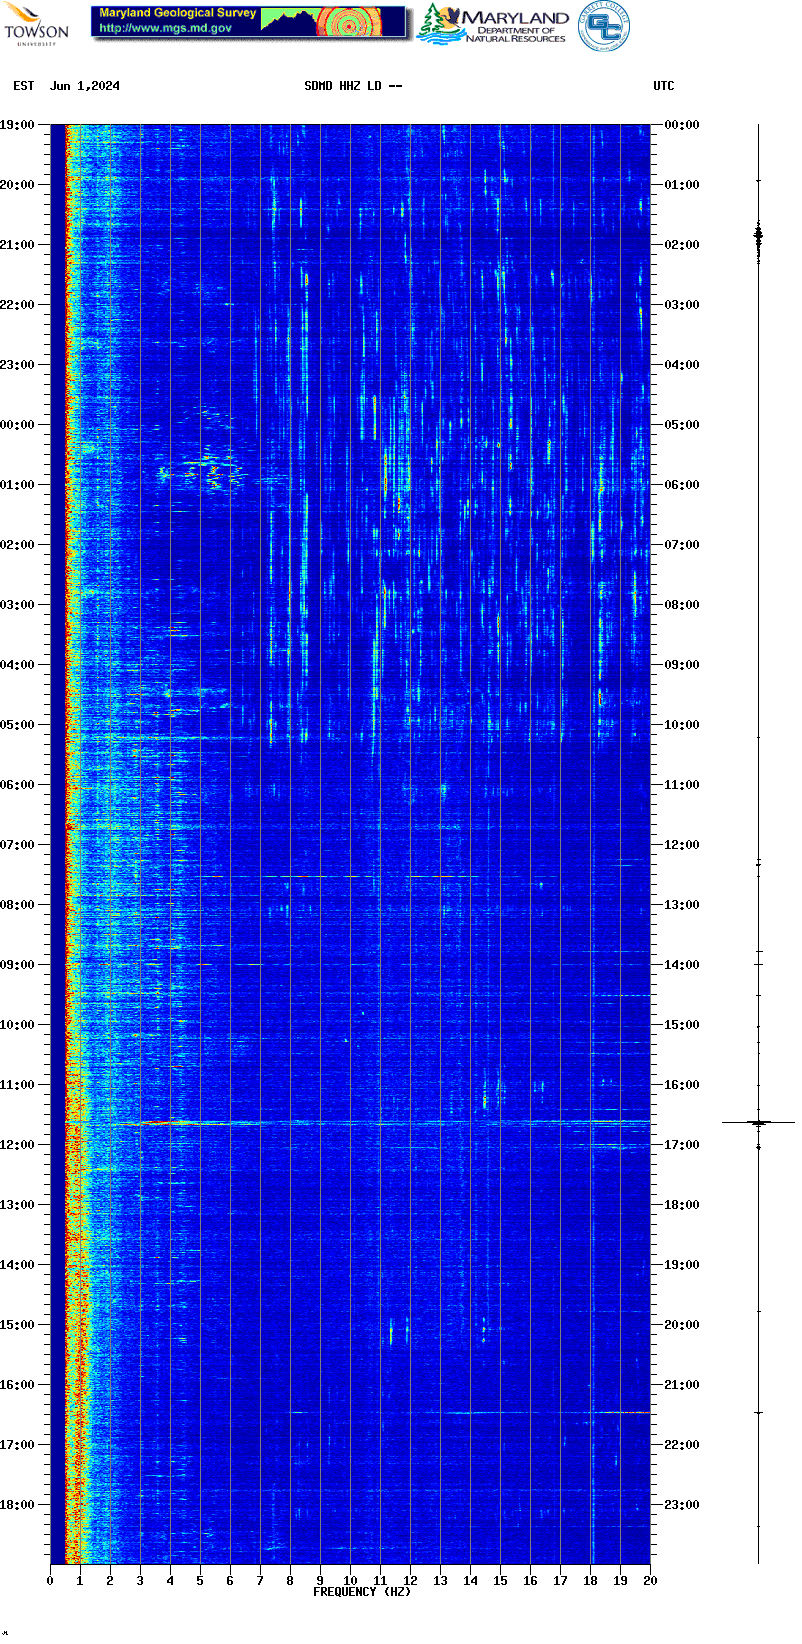Follow the http://www.mgs.md.gov link
The image size is (802, 1644).
(165, 29)
